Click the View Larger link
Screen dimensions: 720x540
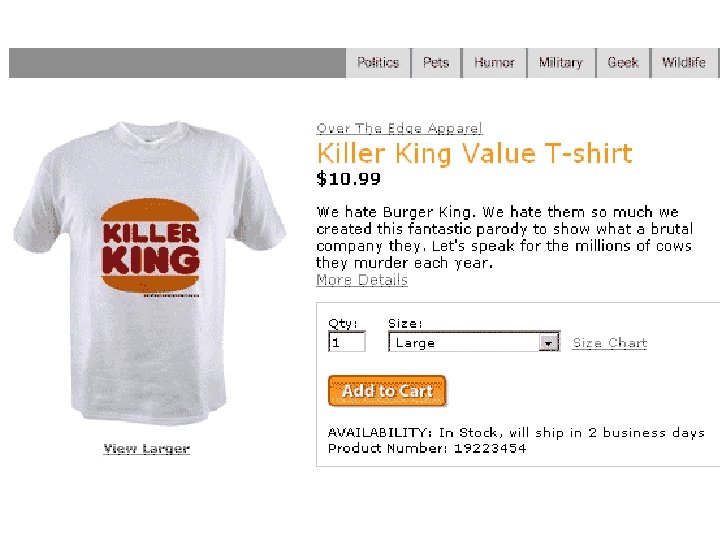146,449
